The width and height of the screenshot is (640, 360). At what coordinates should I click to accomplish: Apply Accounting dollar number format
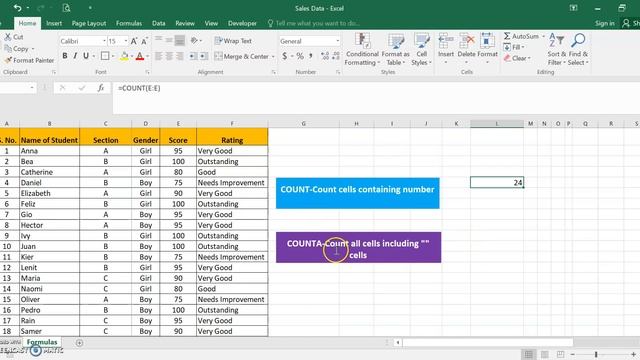coord(284,56)
